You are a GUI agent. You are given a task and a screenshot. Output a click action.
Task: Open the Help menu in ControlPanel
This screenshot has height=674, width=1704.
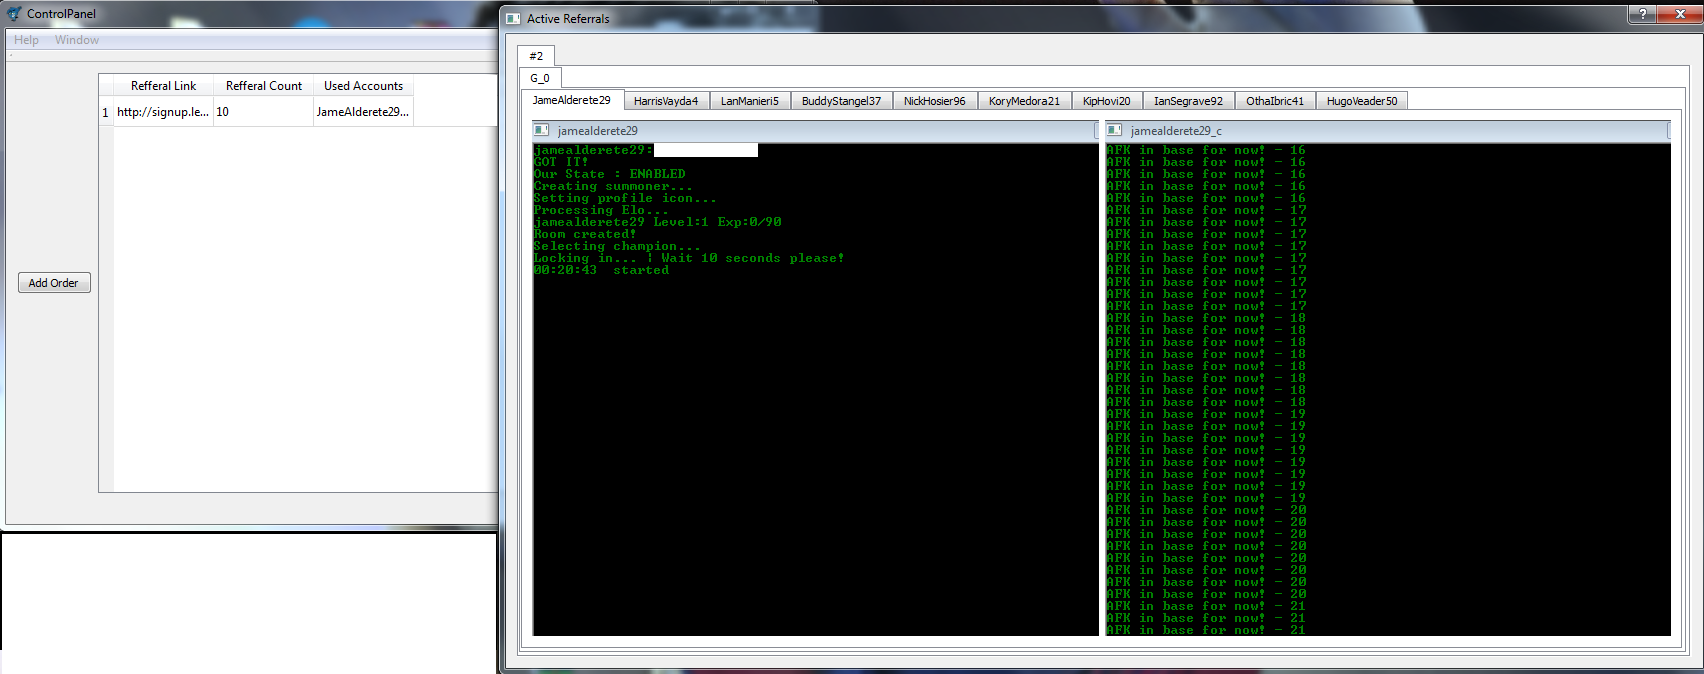(27, 40)
